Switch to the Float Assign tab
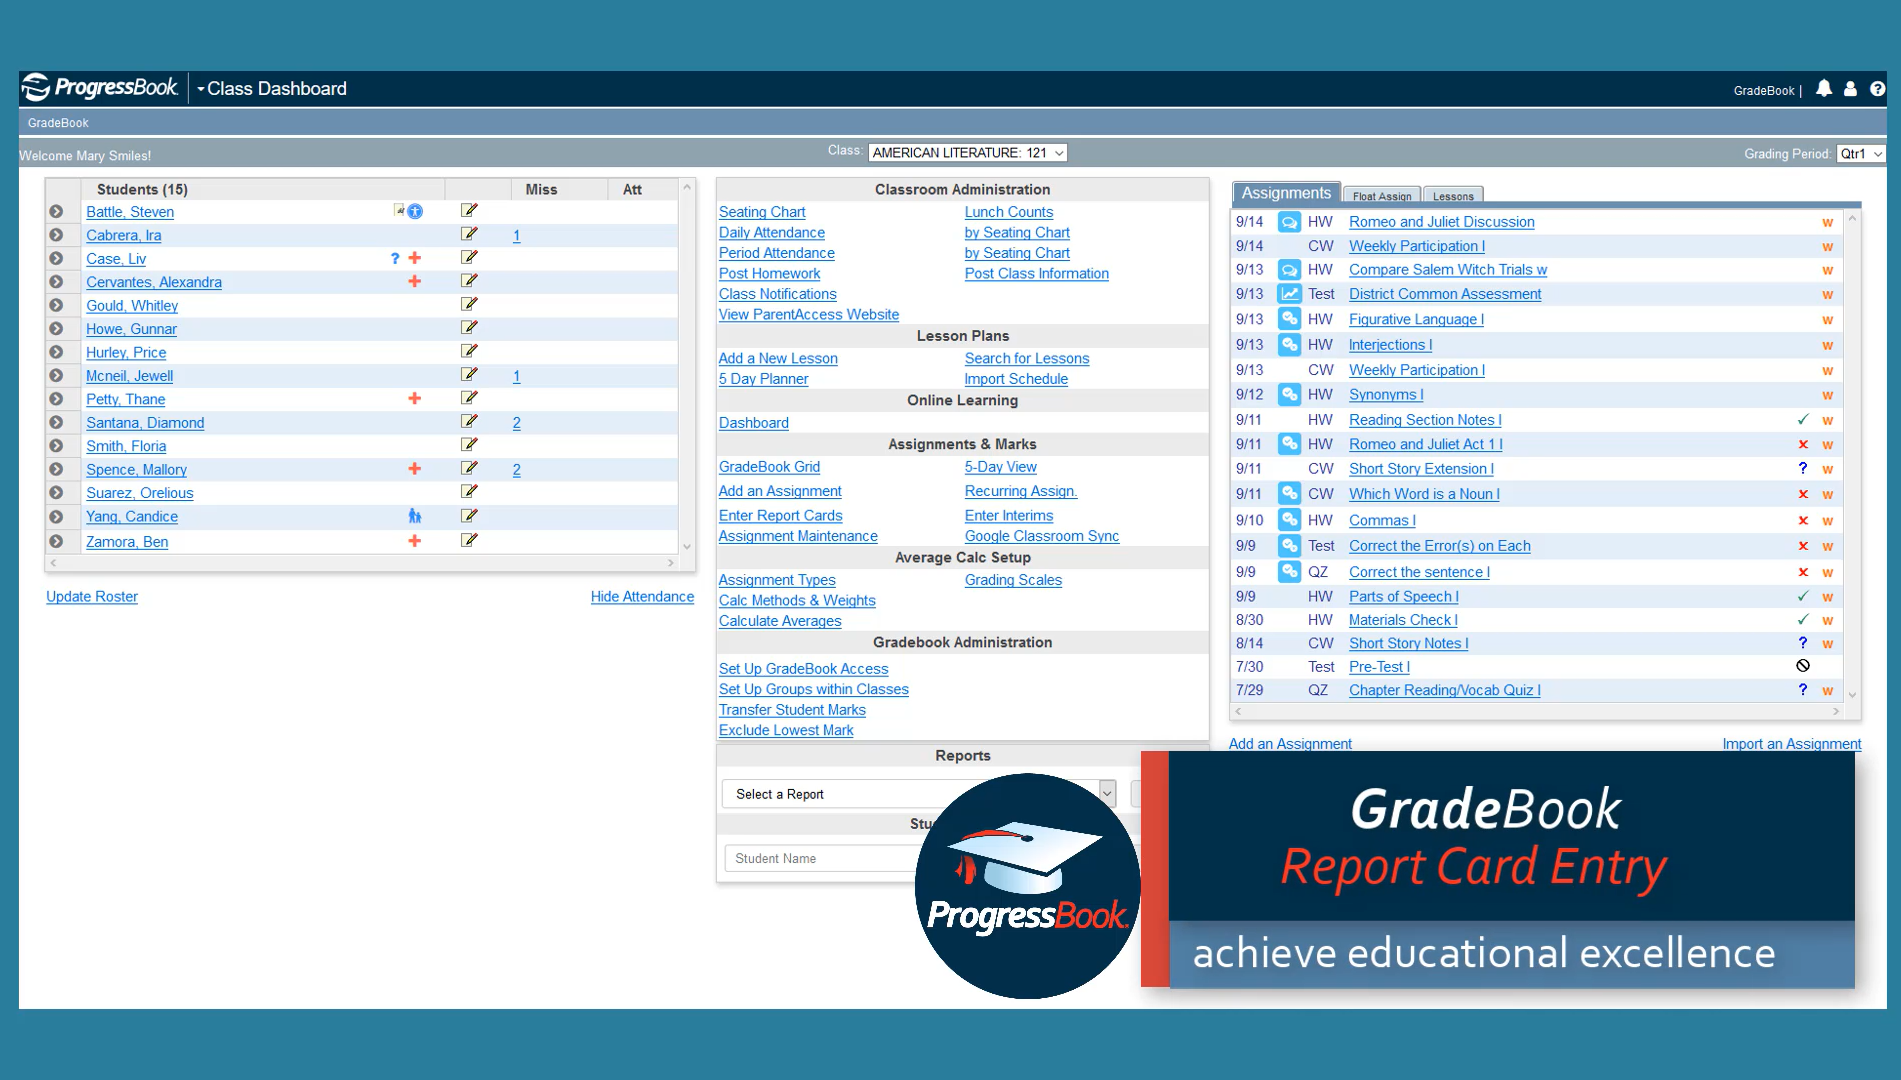The width and height of the screenshot is (1901, 1080). tap(1382, 196)
